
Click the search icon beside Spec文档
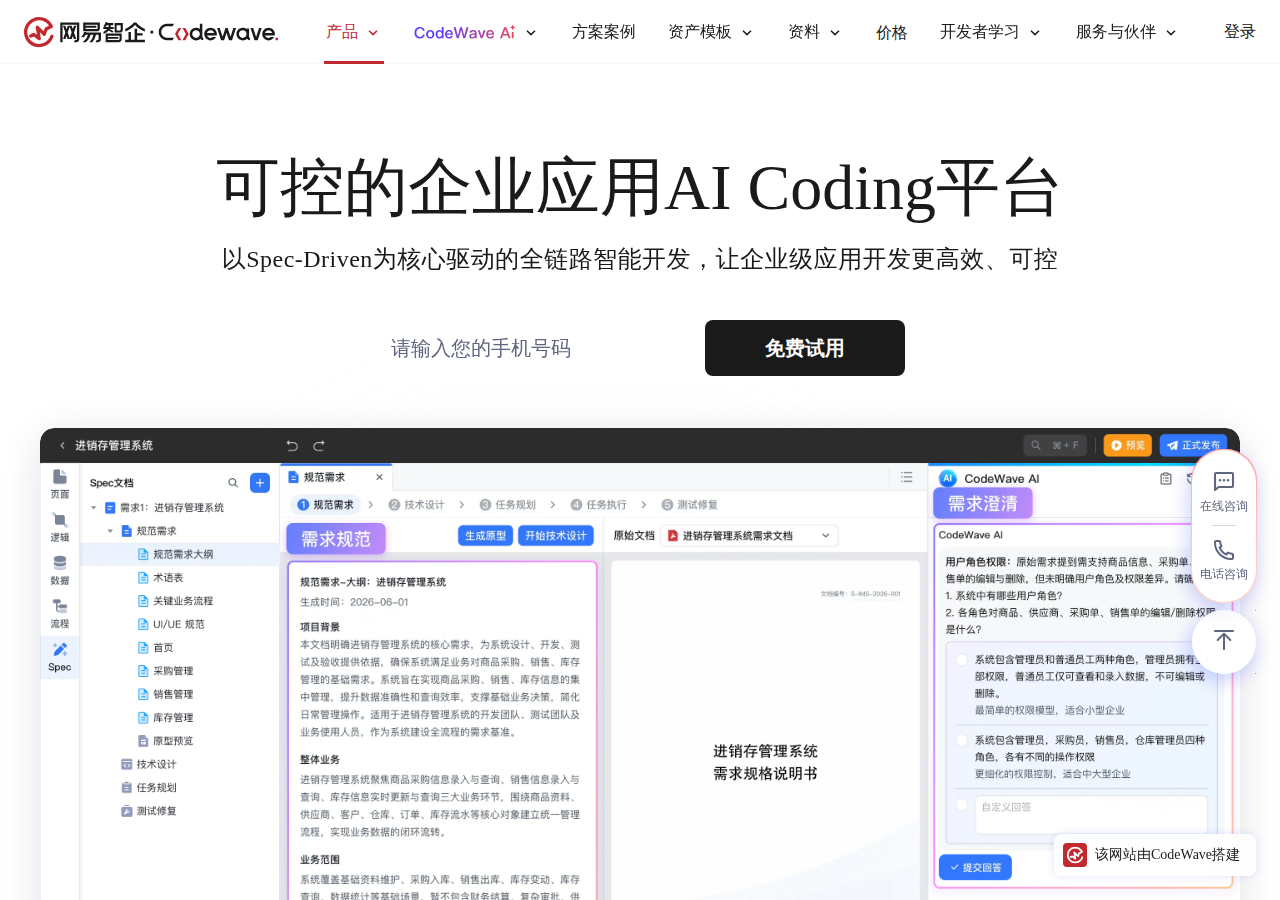coord(233,483)
